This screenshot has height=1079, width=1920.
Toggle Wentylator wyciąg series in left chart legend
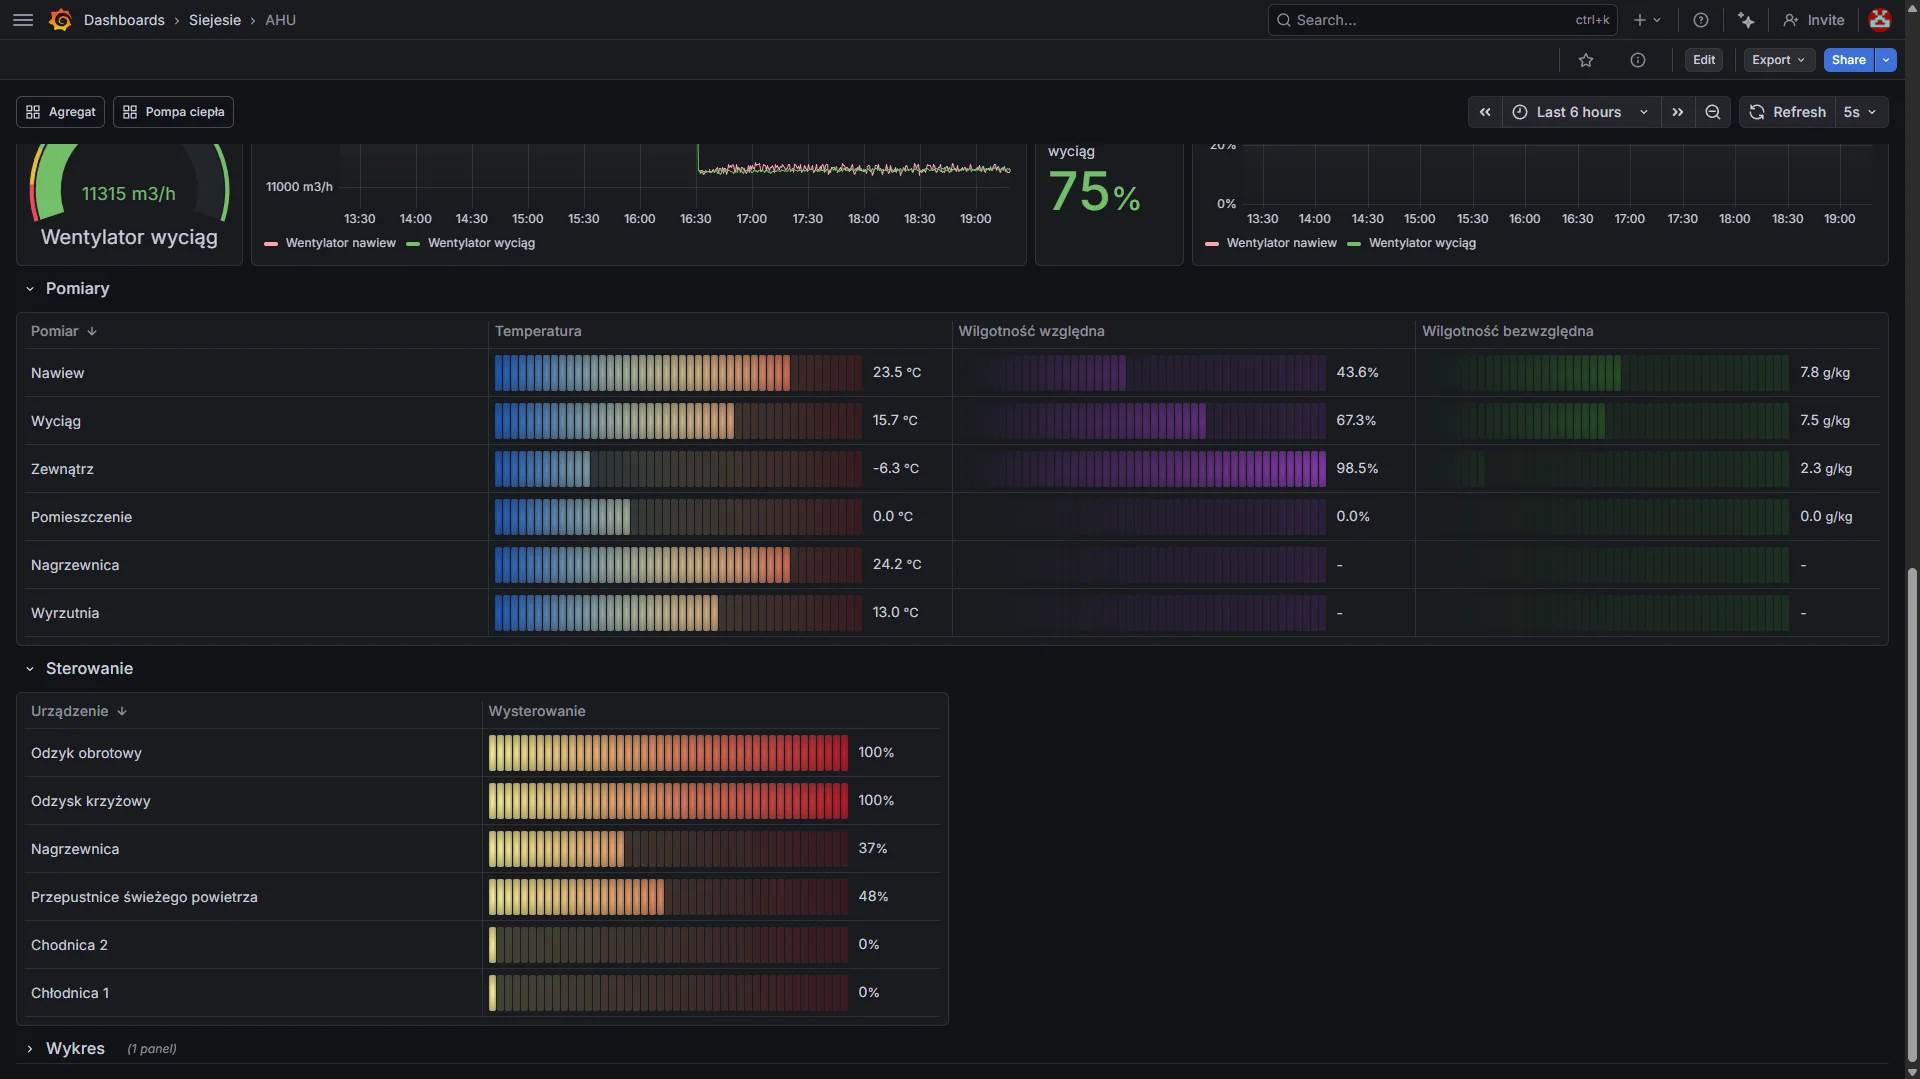tap(482, 243)
